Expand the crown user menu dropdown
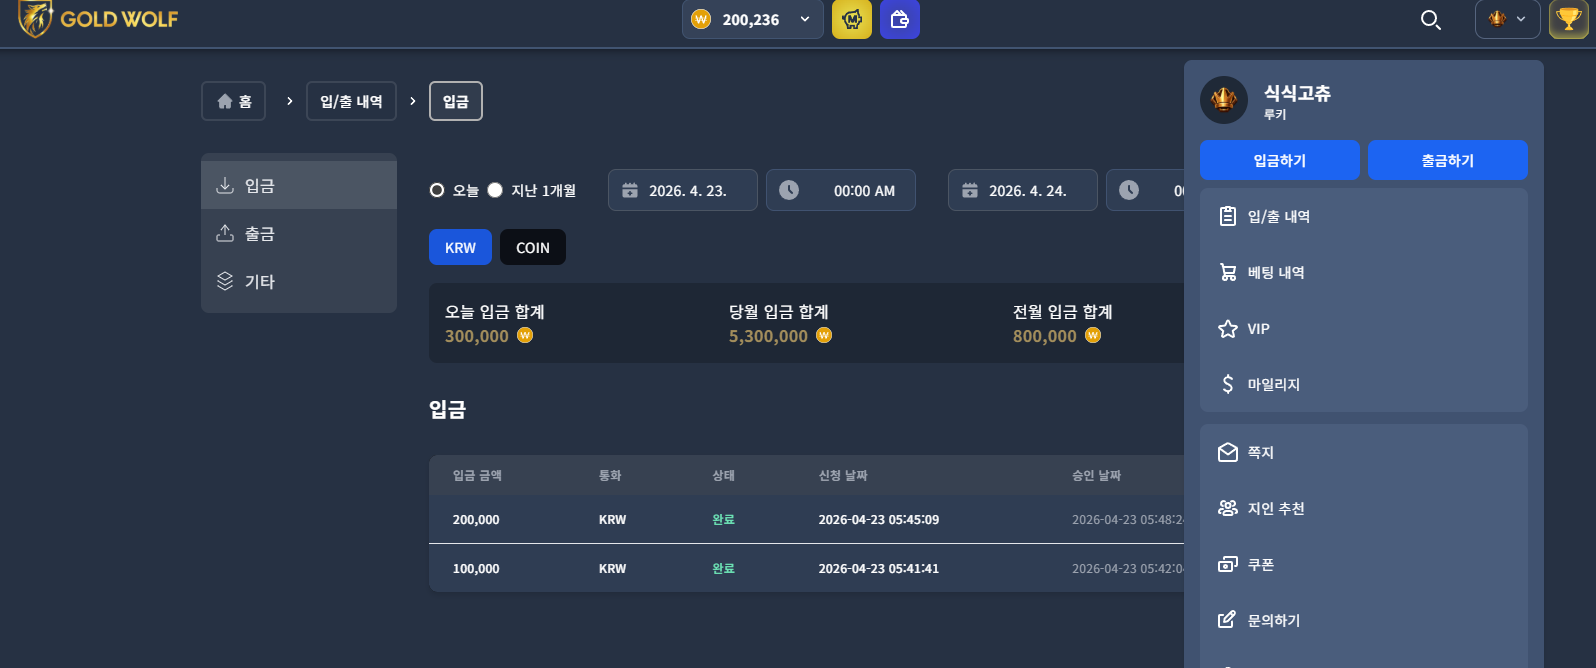 (1508, 19)
